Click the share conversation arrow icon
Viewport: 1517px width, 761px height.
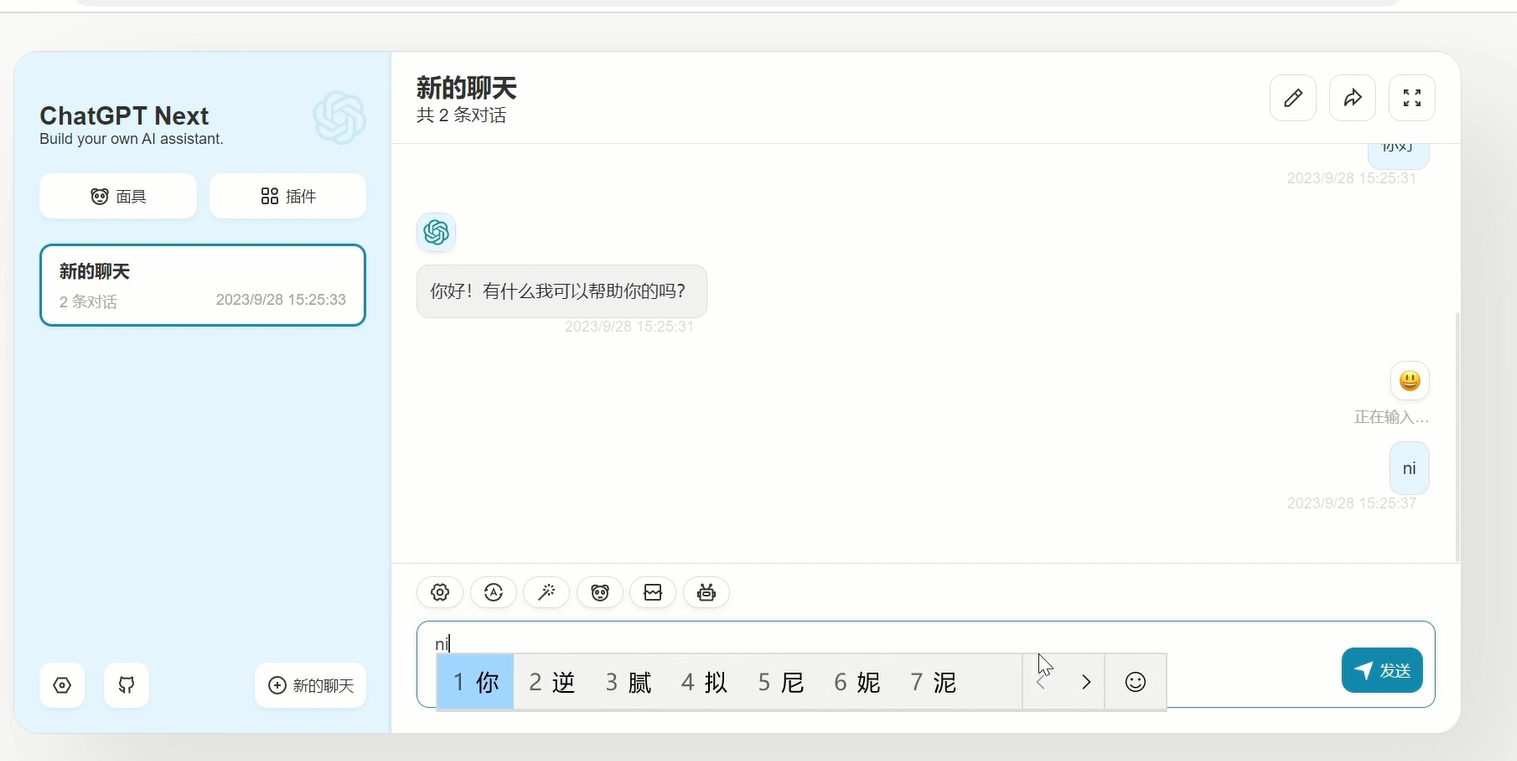tap(1352, 98)
